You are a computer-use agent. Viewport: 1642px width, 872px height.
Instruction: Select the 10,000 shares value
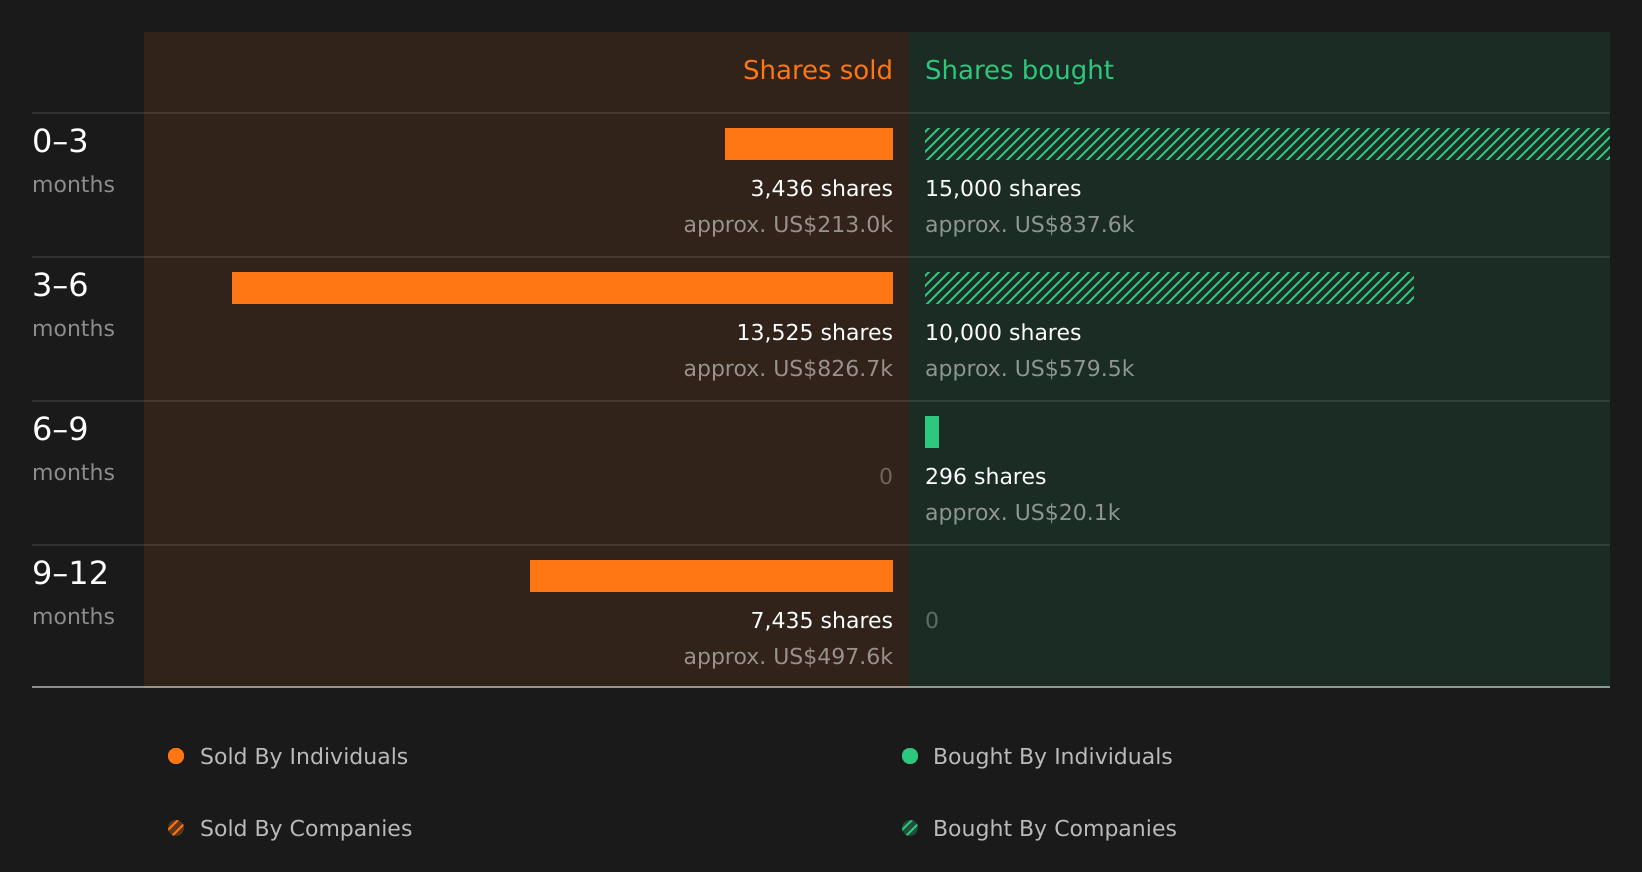tap(1003, 333)
